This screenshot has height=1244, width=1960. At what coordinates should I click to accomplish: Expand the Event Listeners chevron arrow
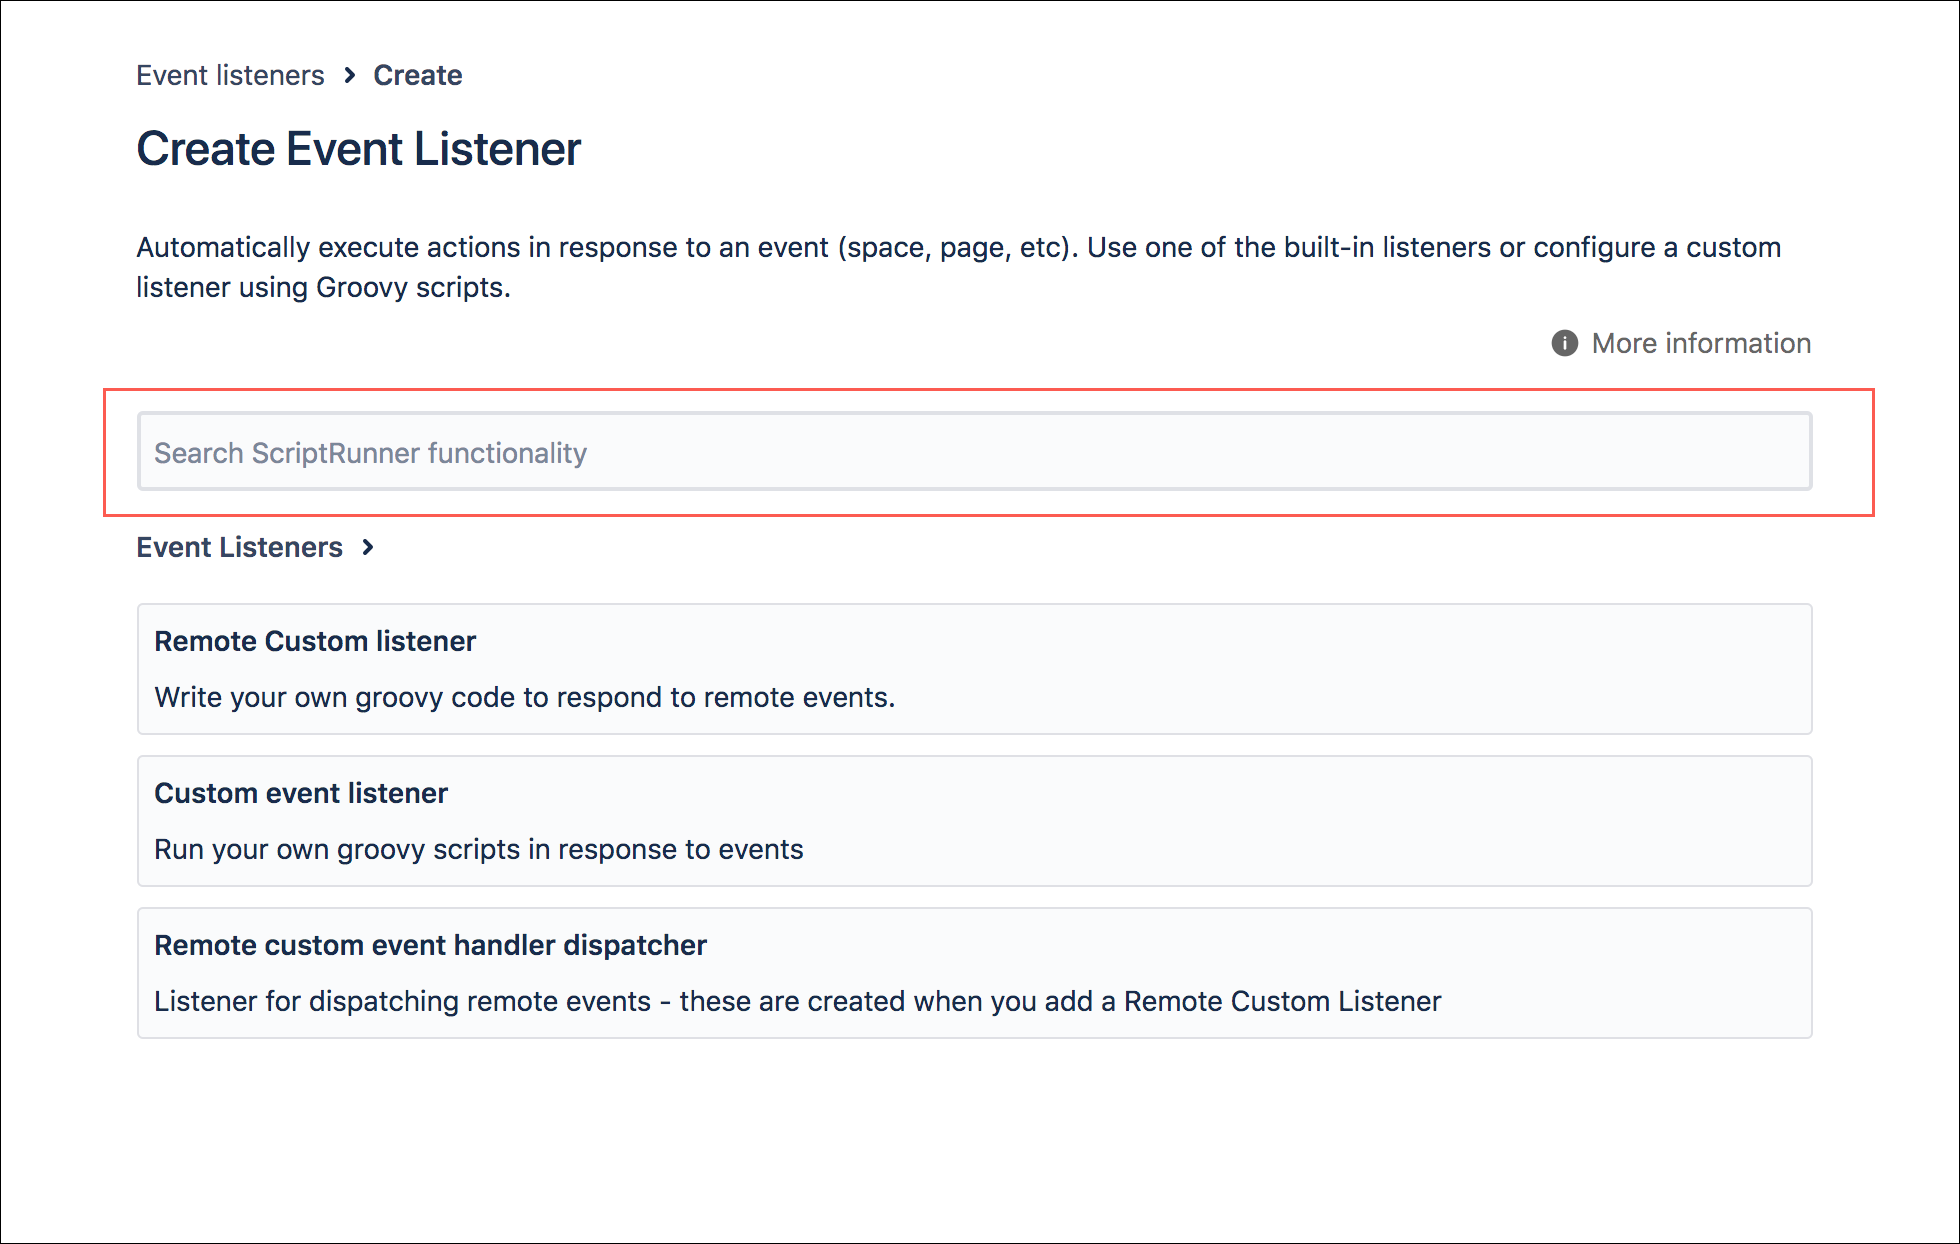(368, 547)
